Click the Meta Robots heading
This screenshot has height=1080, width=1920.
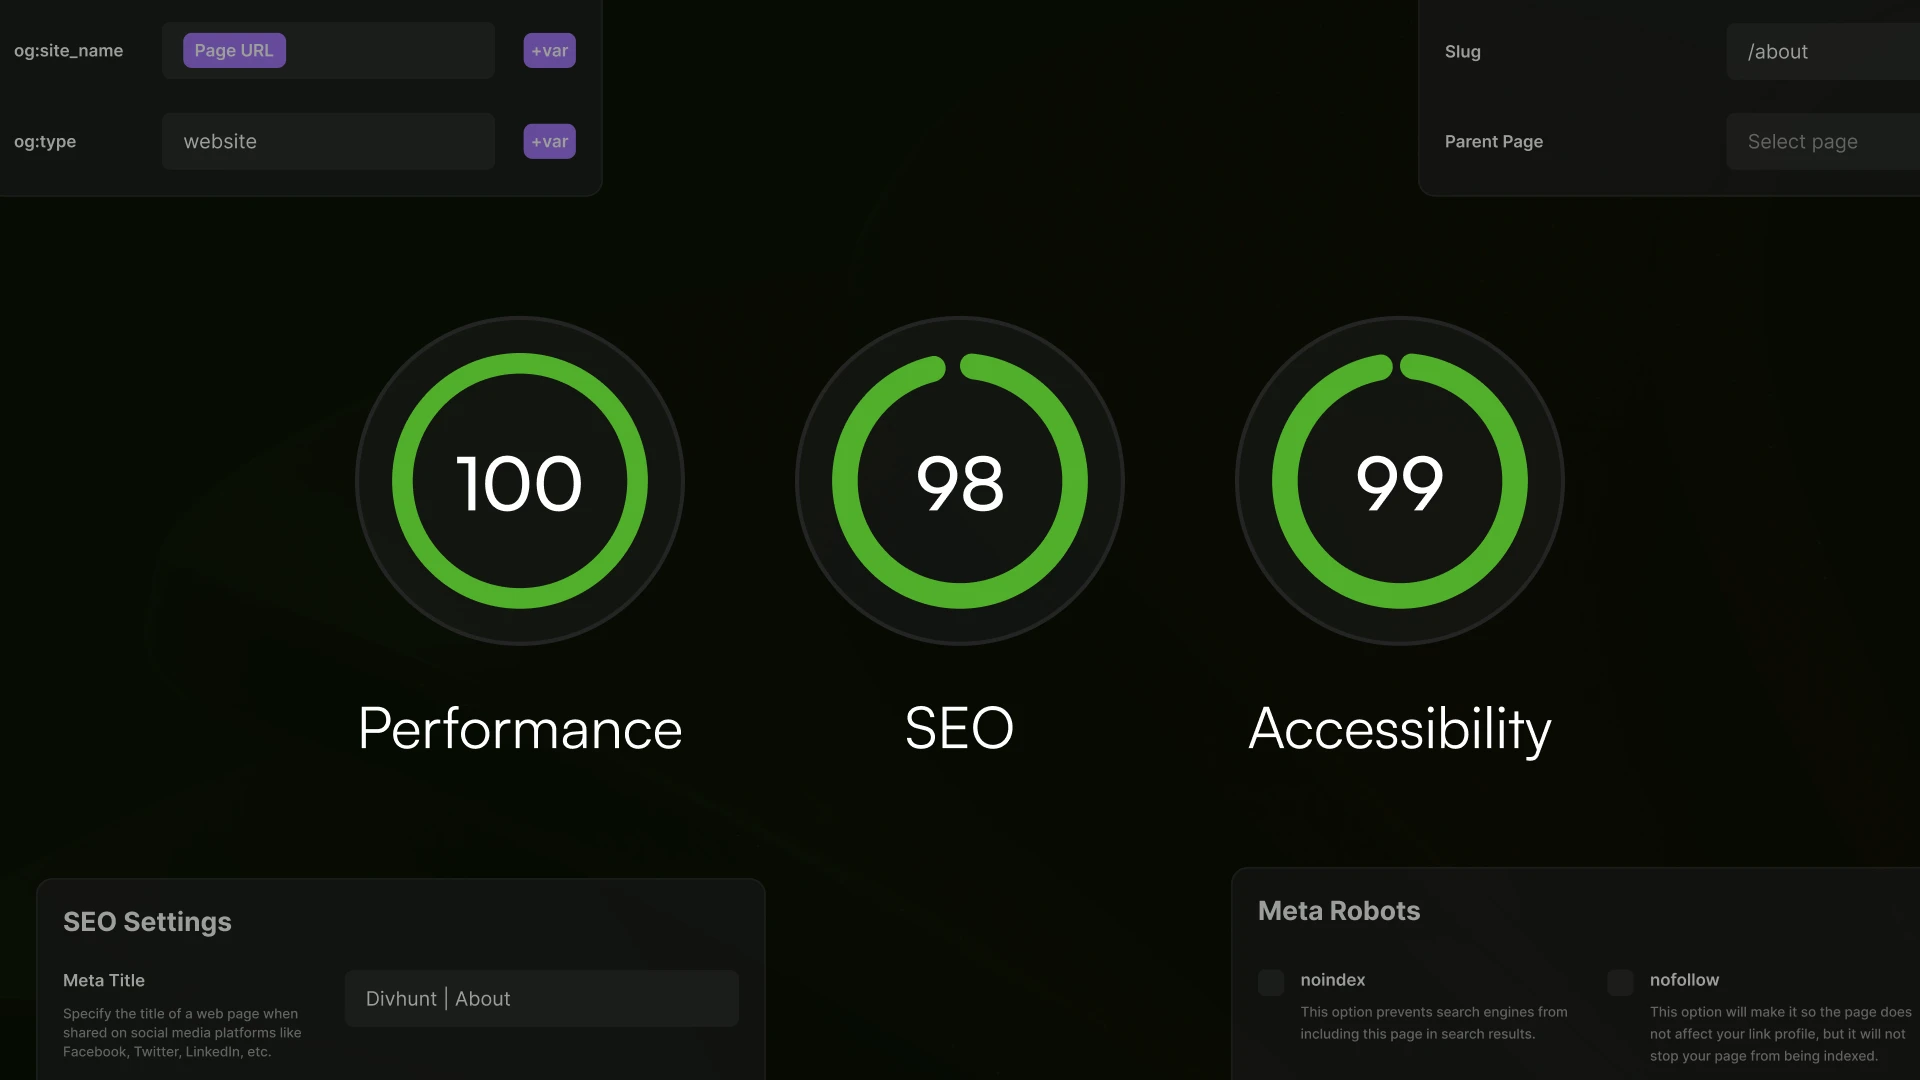coord(1338,911)
